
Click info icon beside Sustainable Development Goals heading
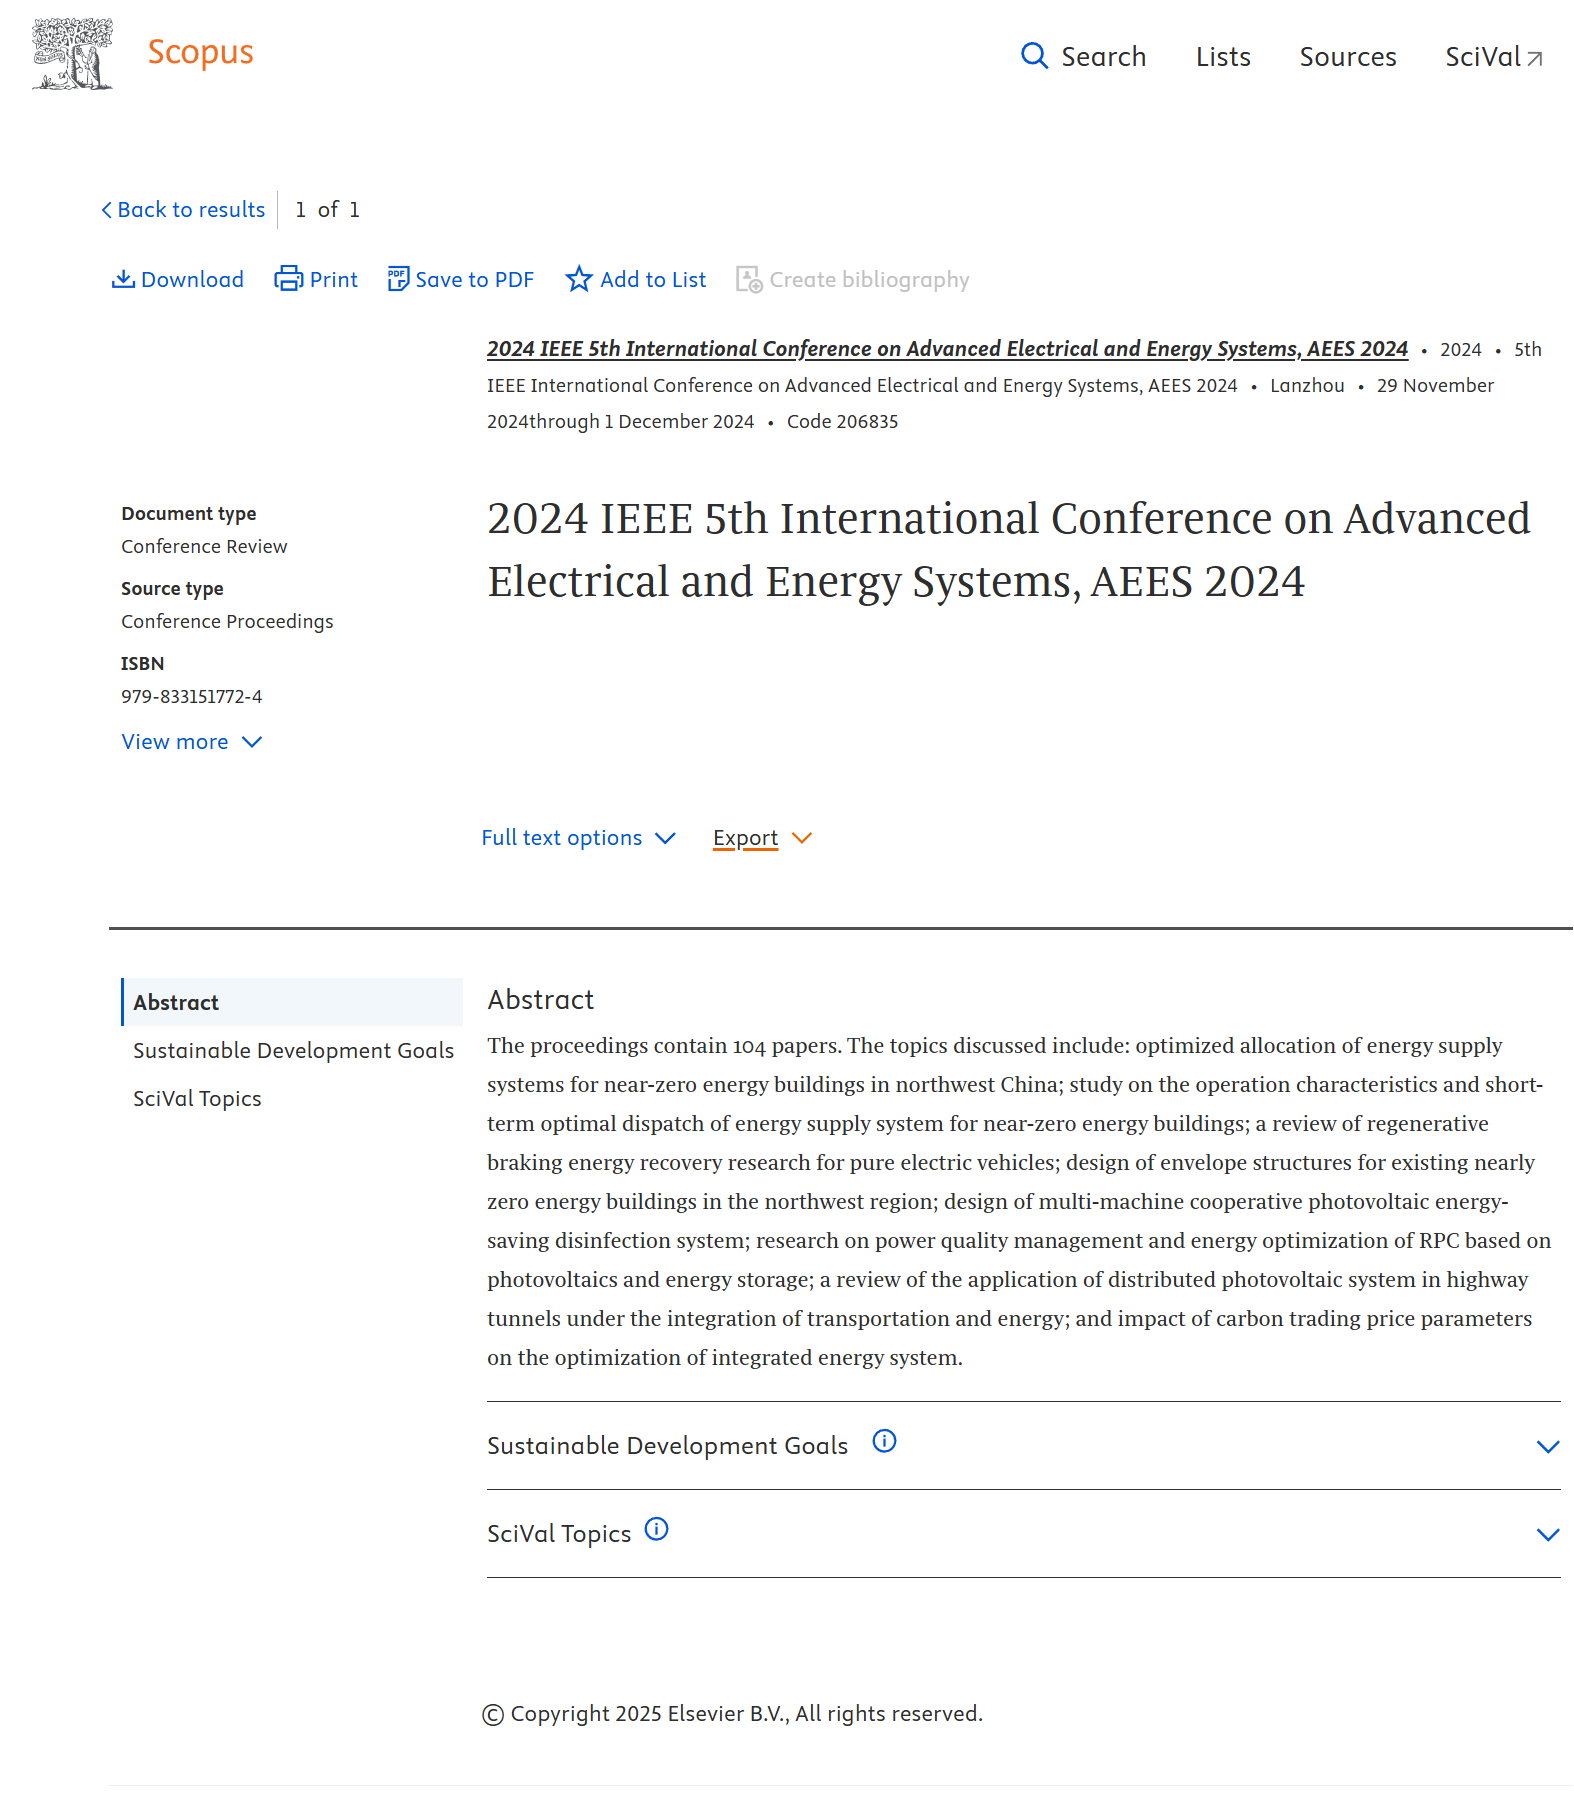(884, 1441)
